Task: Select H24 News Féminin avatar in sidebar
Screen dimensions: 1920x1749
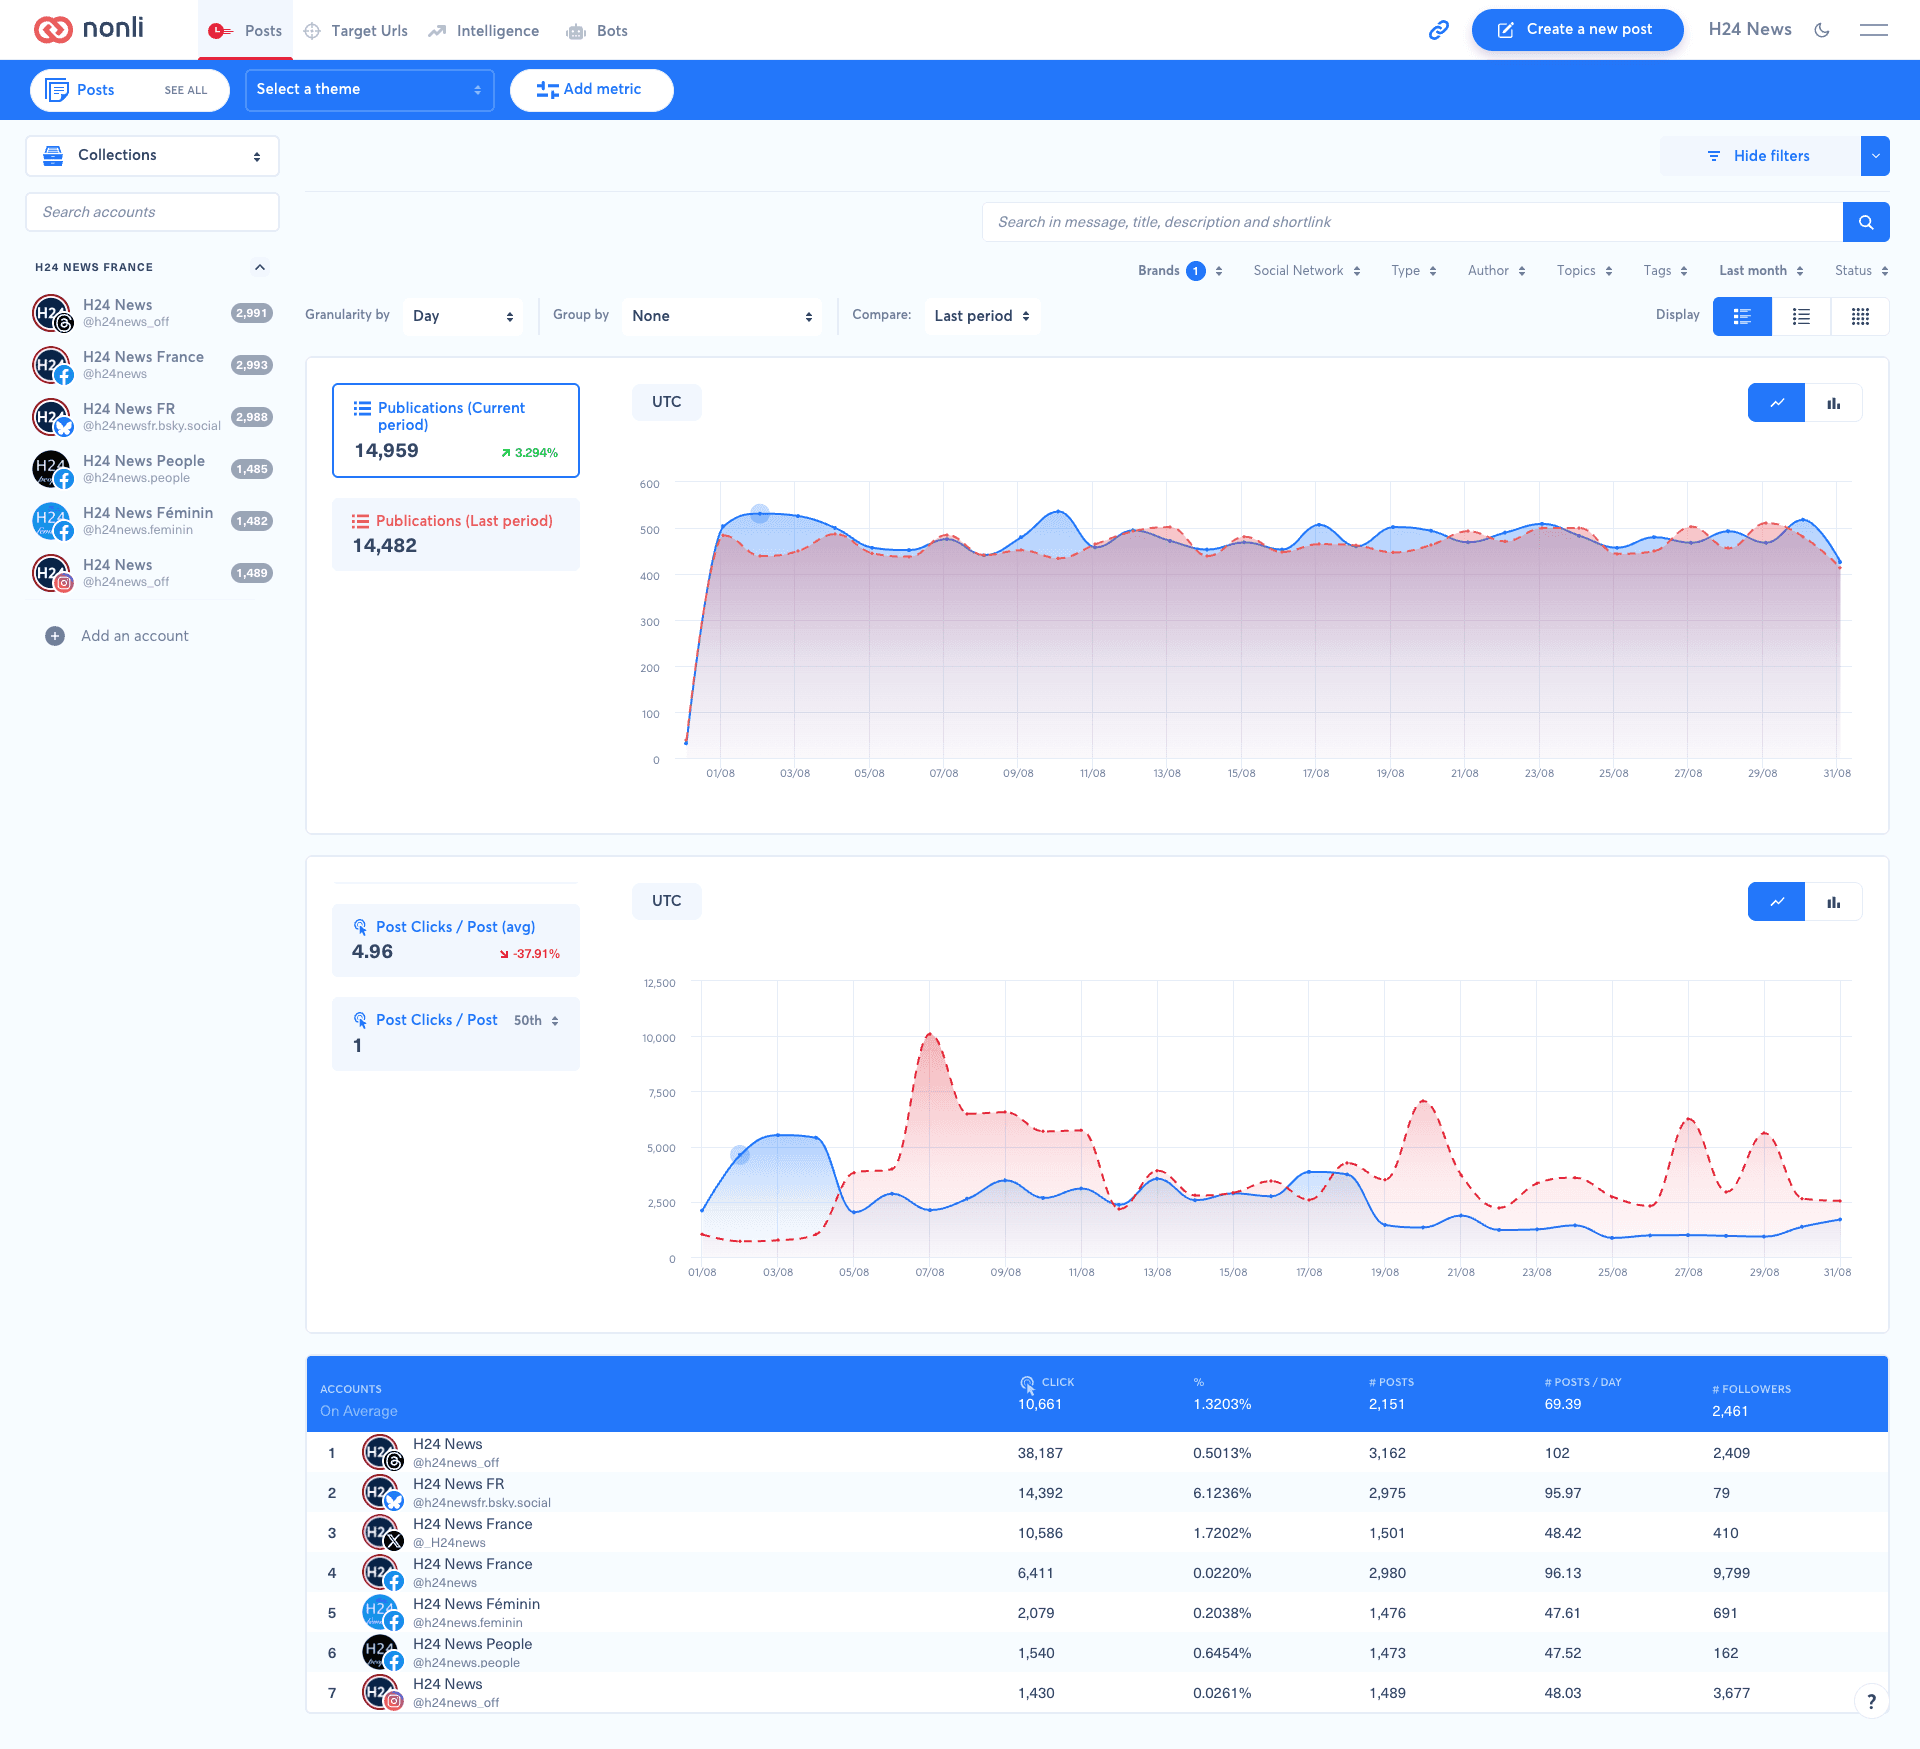Action: [52, 521]
